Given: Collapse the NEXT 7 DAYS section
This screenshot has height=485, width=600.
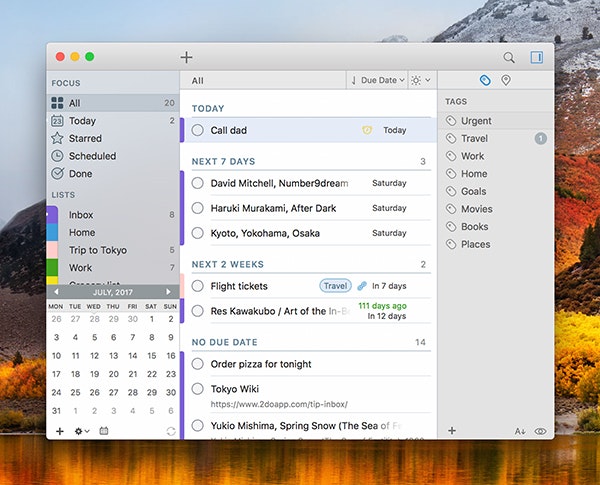Looking at the screenshot, I should 223,162.
